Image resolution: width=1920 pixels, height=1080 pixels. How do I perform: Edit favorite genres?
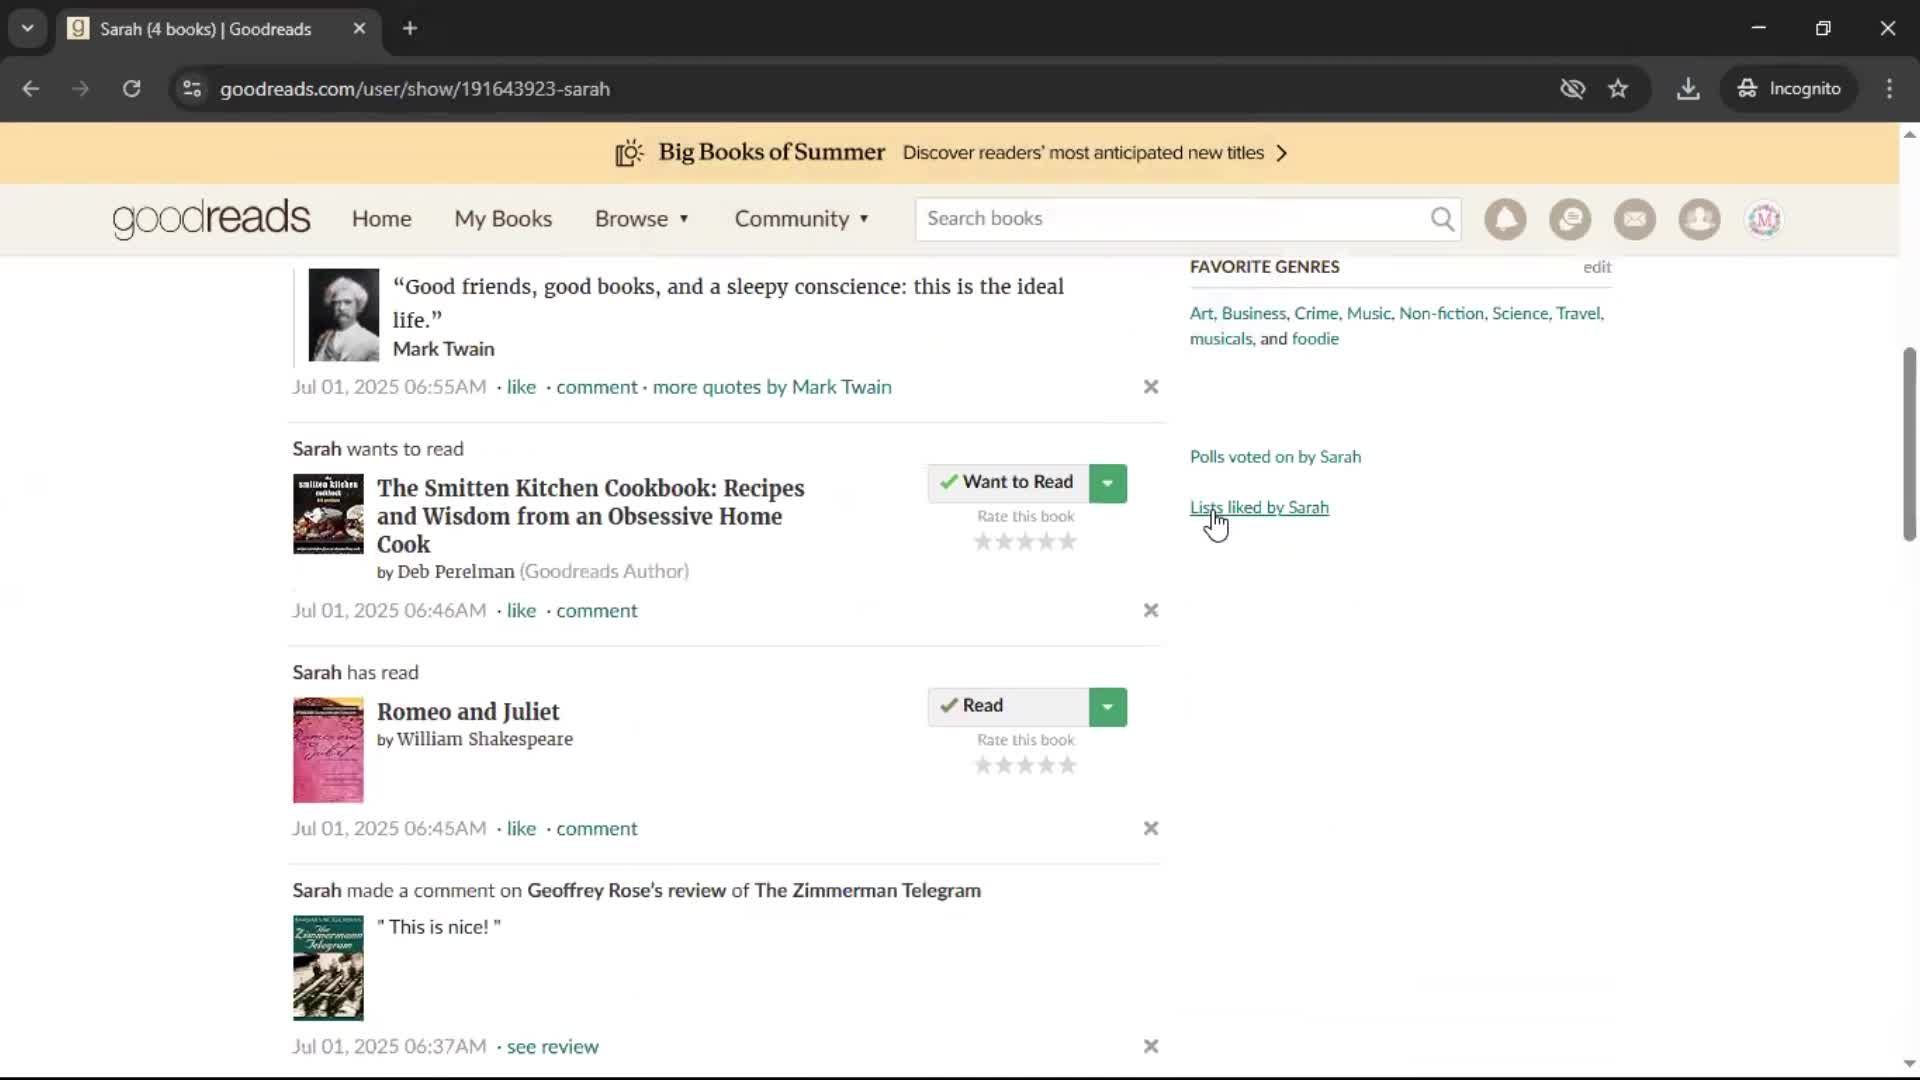click(x=1597, y=267)
